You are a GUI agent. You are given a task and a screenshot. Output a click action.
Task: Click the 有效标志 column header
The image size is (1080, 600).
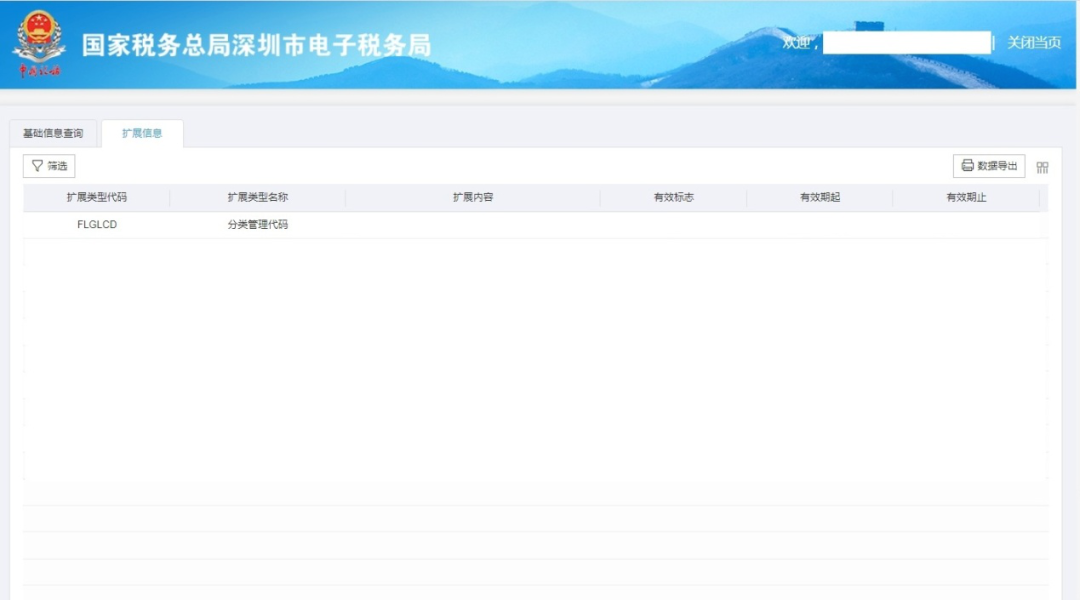674,197
